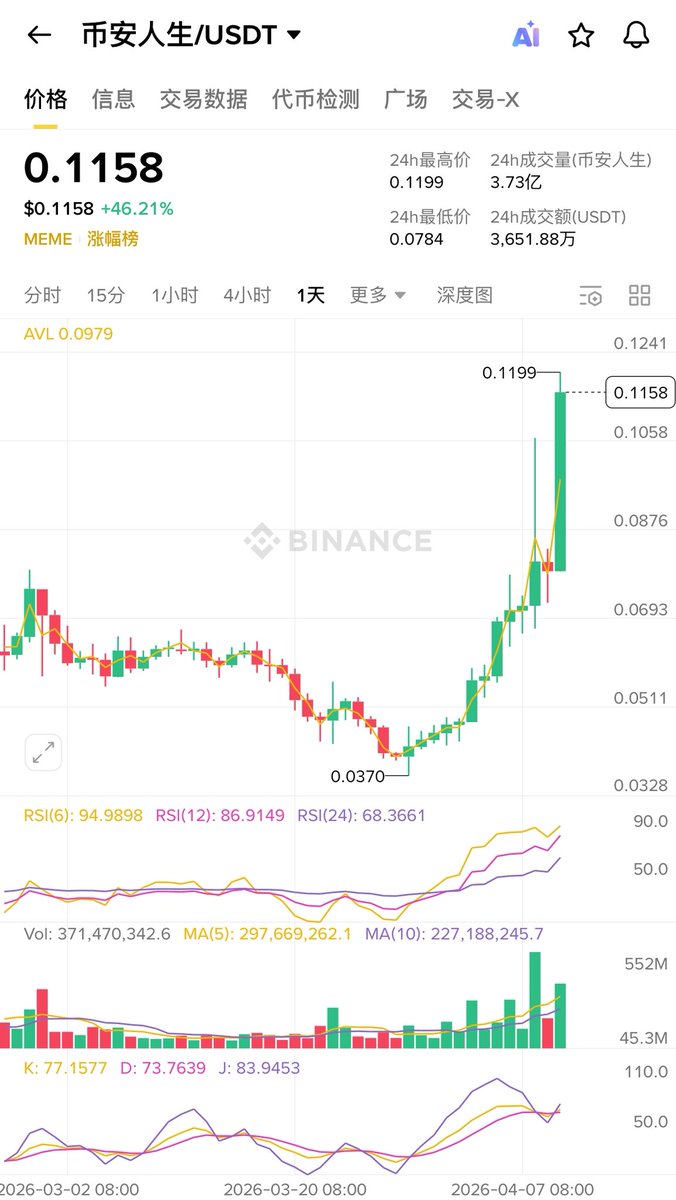
Task: Select the 1天 timeframe
Action: (x=310, y=295)
